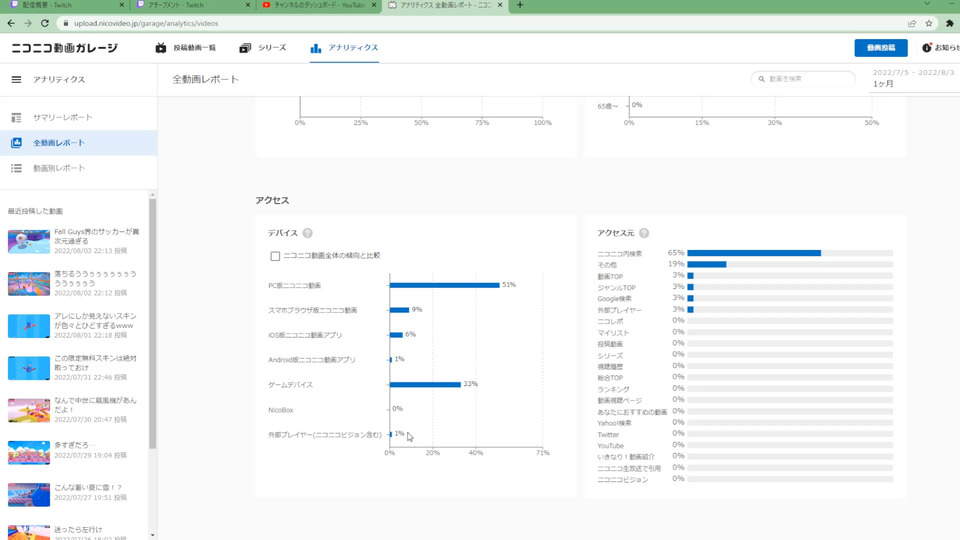
Task: Close the 配信概要 - Twitch tab
Action: (x=121, y=5)
